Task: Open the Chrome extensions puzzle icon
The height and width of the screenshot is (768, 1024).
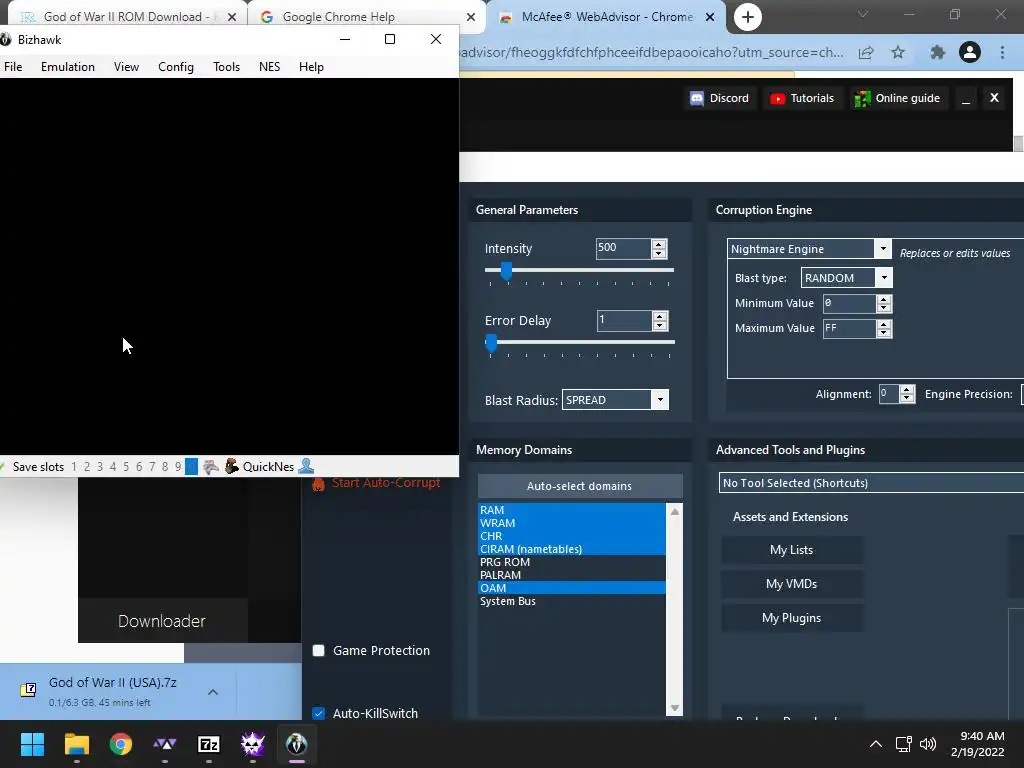Action: click(x=937, y=53)
